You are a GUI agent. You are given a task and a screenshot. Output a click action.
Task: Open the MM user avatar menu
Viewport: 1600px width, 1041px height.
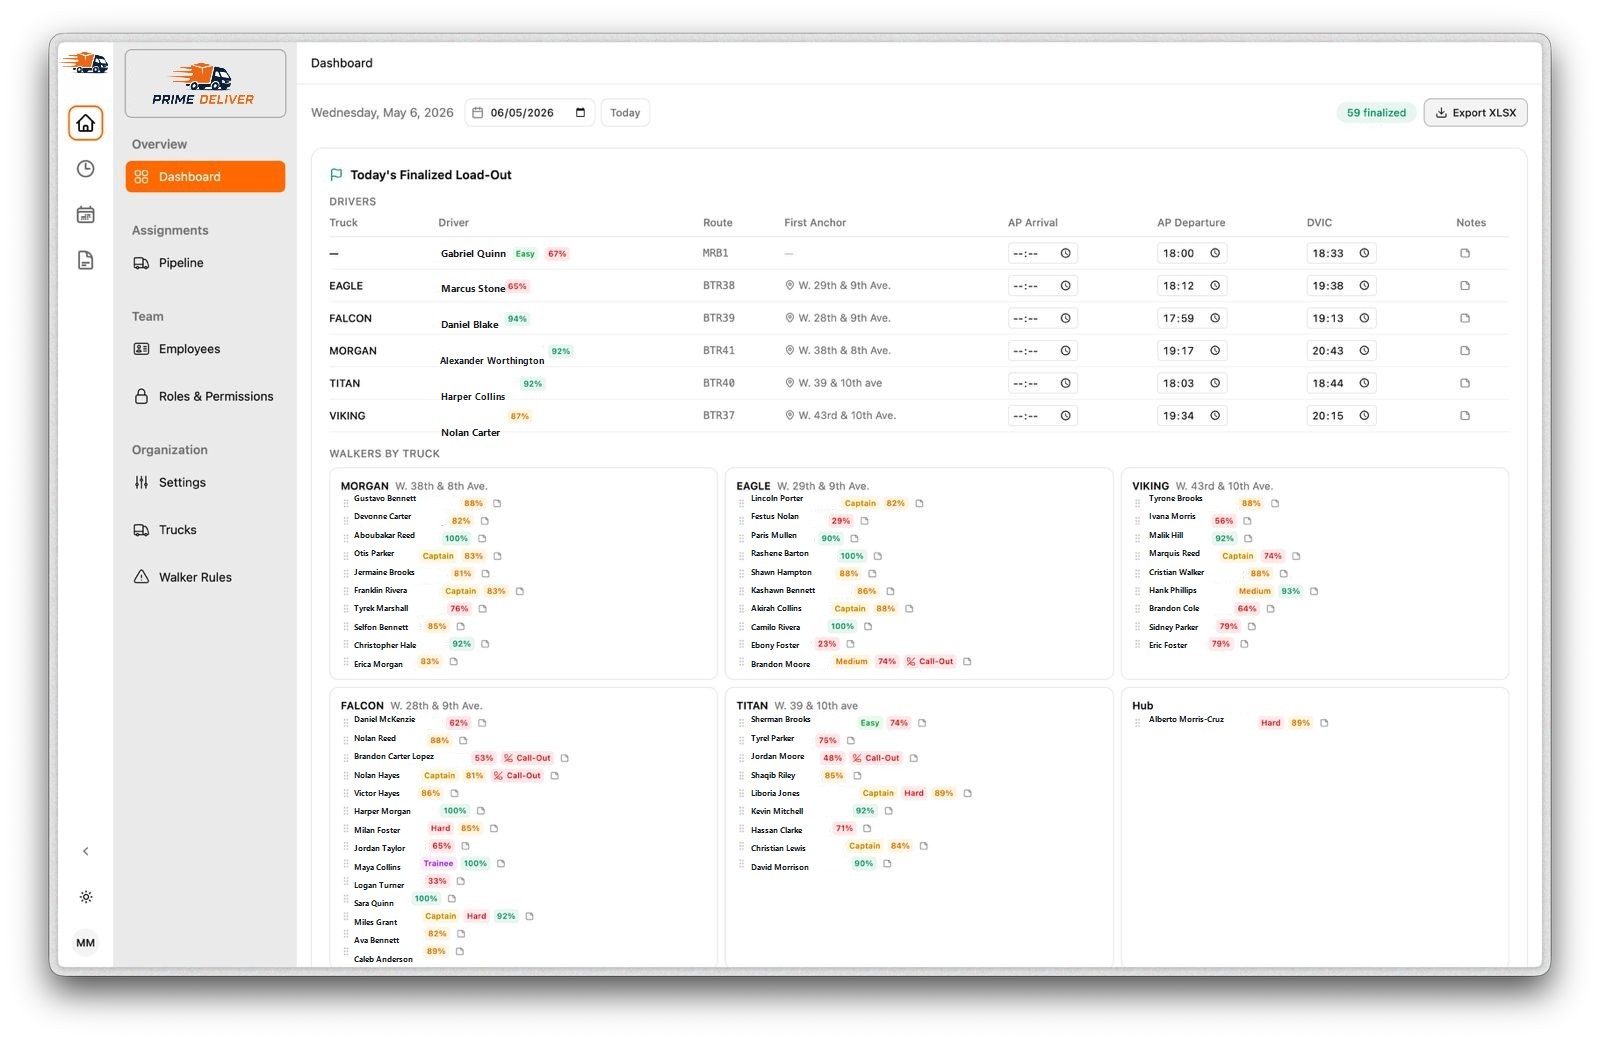coord(86,943)
